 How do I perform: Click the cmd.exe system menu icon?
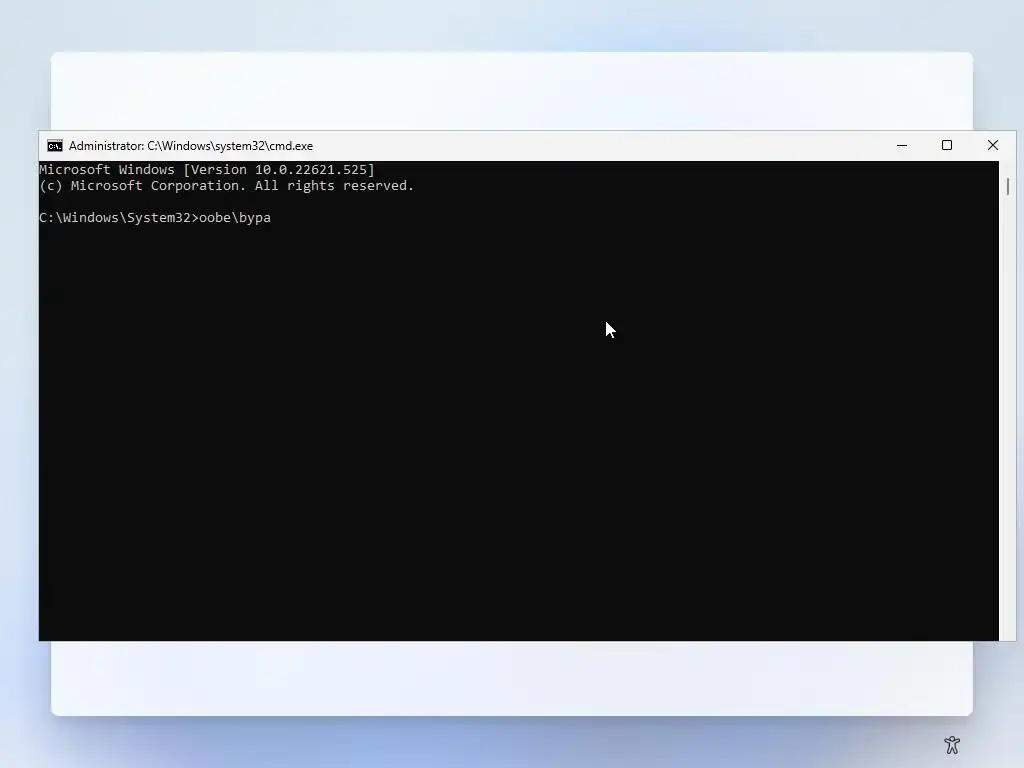pos(55,146)
